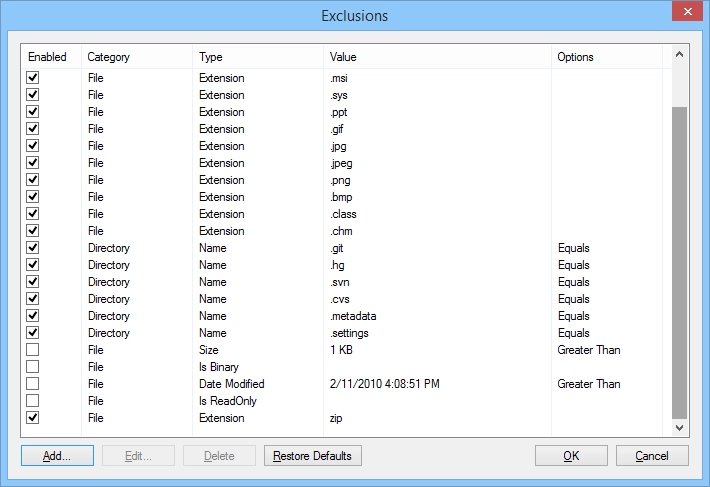
Task: Select the Date Modified type cell
Action: pyautogui.click(x=231, y=384)
